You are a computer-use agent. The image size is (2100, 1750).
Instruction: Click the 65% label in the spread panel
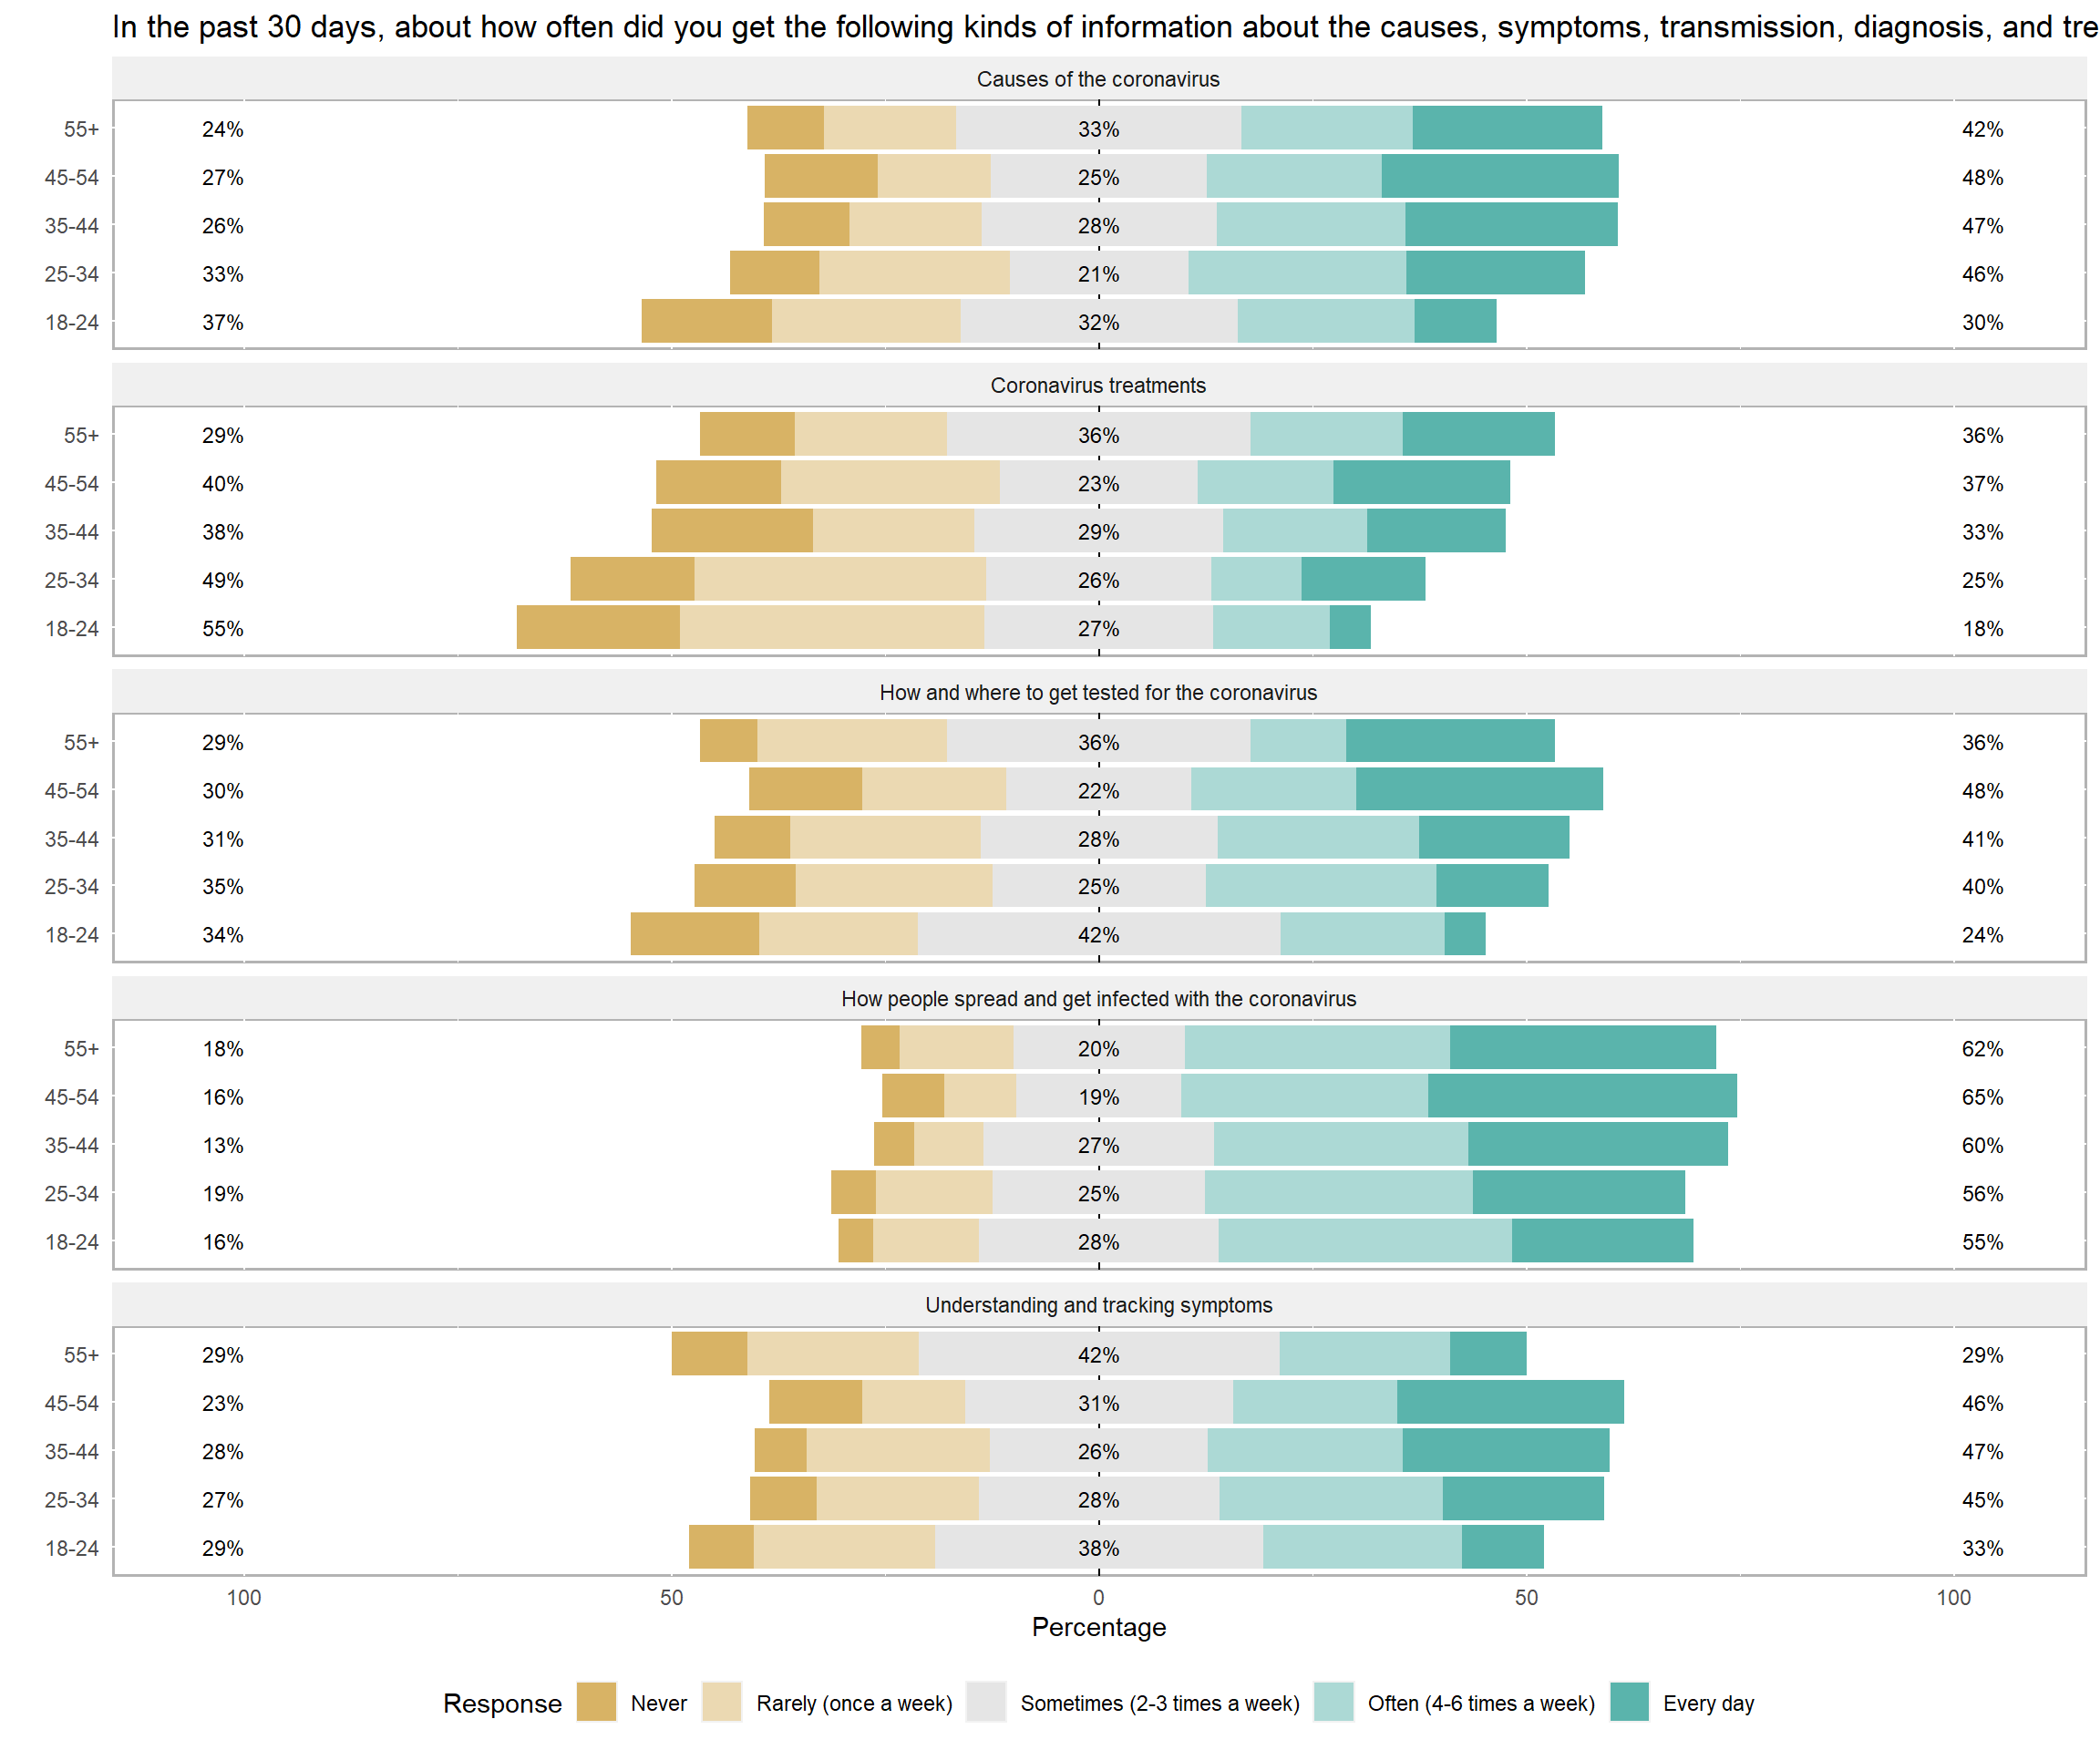coord(1982,1097)
